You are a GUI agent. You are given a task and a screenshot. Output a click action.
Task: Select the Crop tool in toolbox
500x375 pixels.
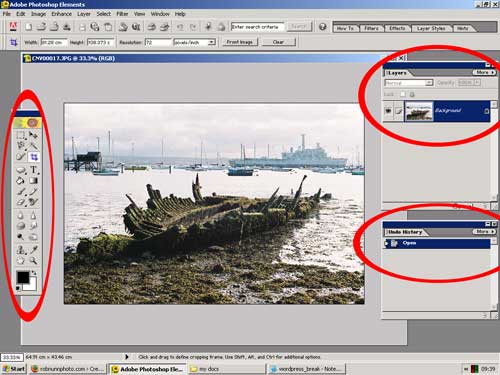click(x=33, y=157)
